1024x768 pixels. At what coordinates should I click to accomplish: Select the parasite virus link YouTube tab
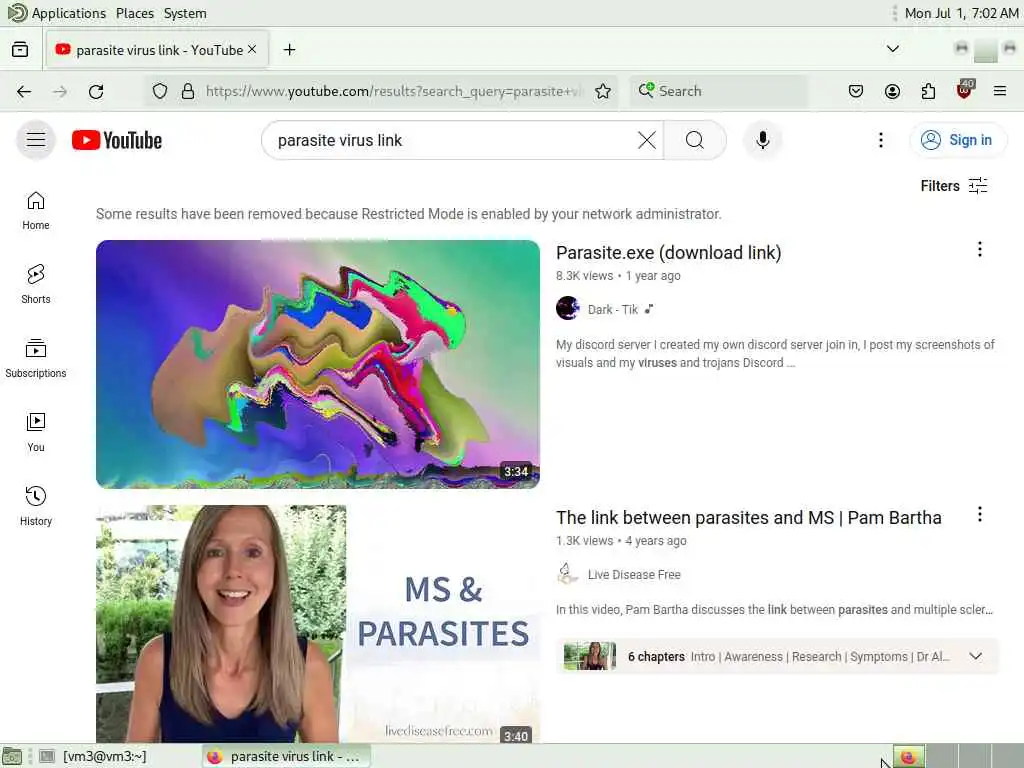pyautogui.click(x=157, y=50)
